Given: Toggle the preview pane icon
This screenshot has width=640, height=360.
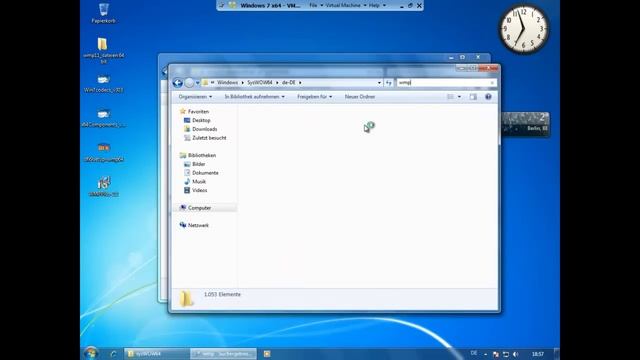Looking at the screenshot, I should click(x=473, y=97).
